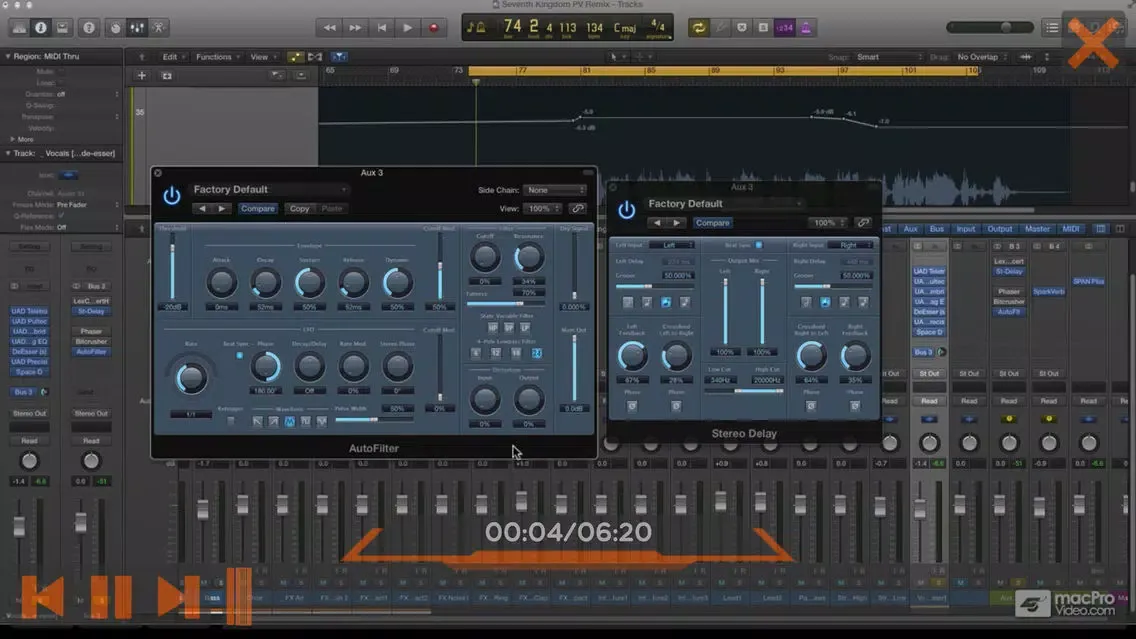Open SparkVerb plug-in slot in mixer
Screen dimensions: 1136x639
pyautogui.click(x=1048, y=291)
